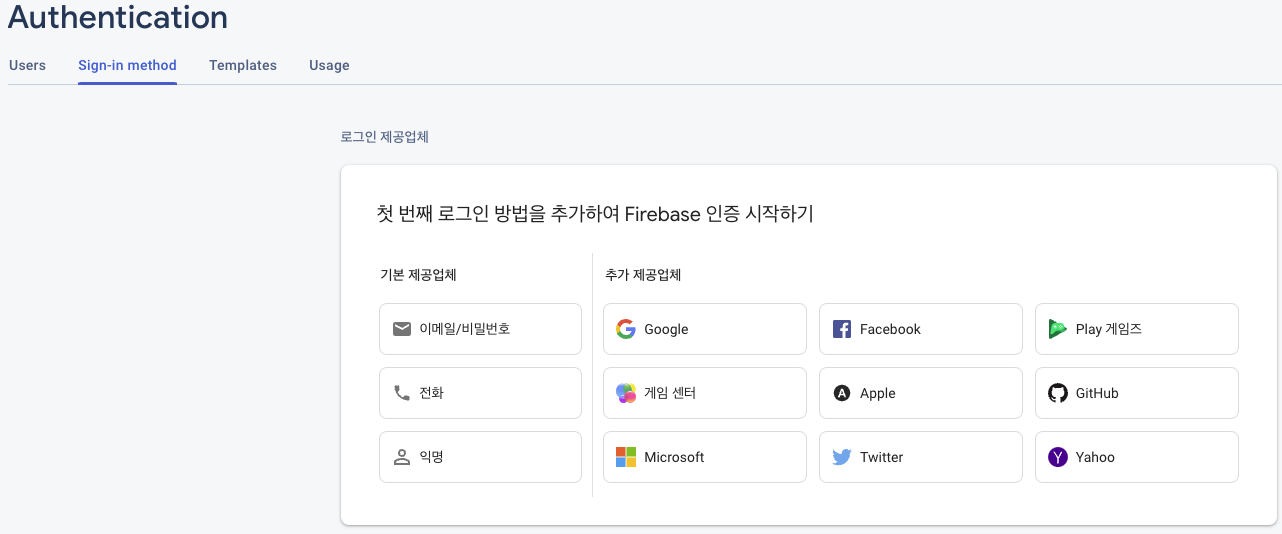This screenshot has width=1282, height=534.
Task: Choose 전화 sign-in provider
Action: (480, 393)
